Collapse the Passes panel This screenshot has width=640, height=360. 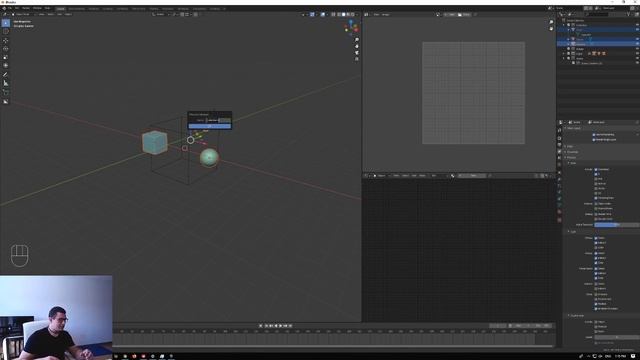tap(571, 157)
